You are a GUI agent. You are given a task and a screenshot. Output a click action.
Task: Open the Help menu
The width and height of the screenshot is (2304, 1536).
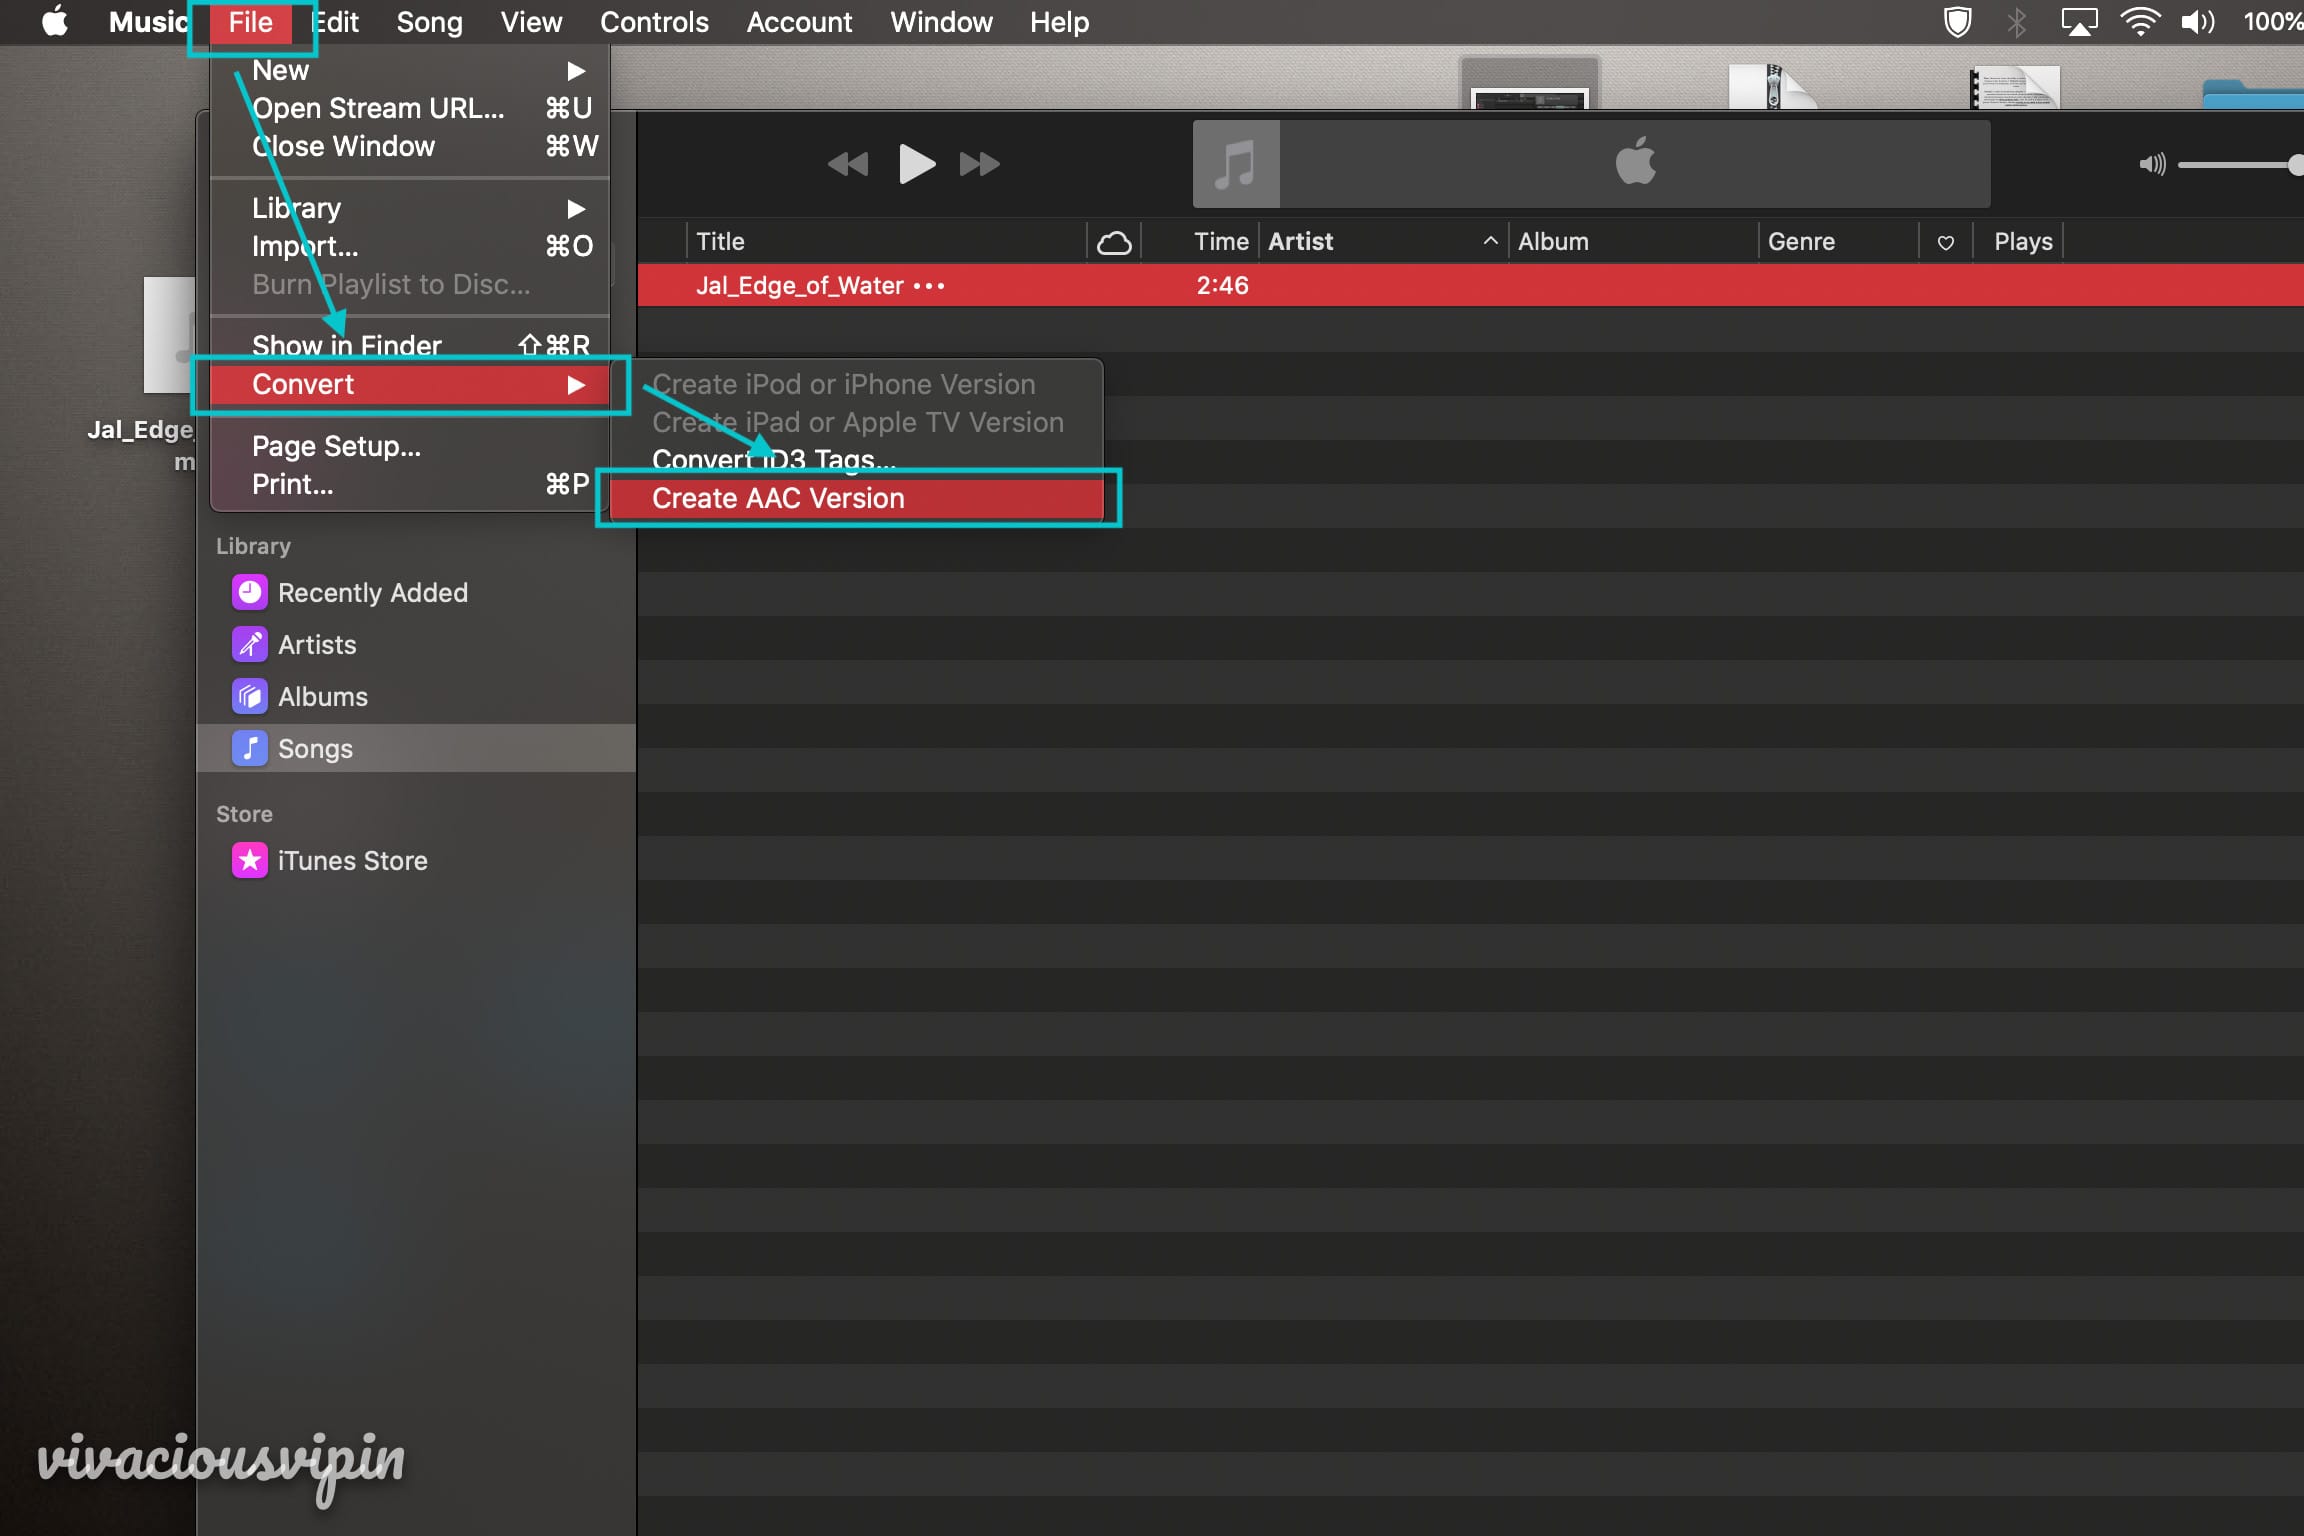tap(1059, 21)
